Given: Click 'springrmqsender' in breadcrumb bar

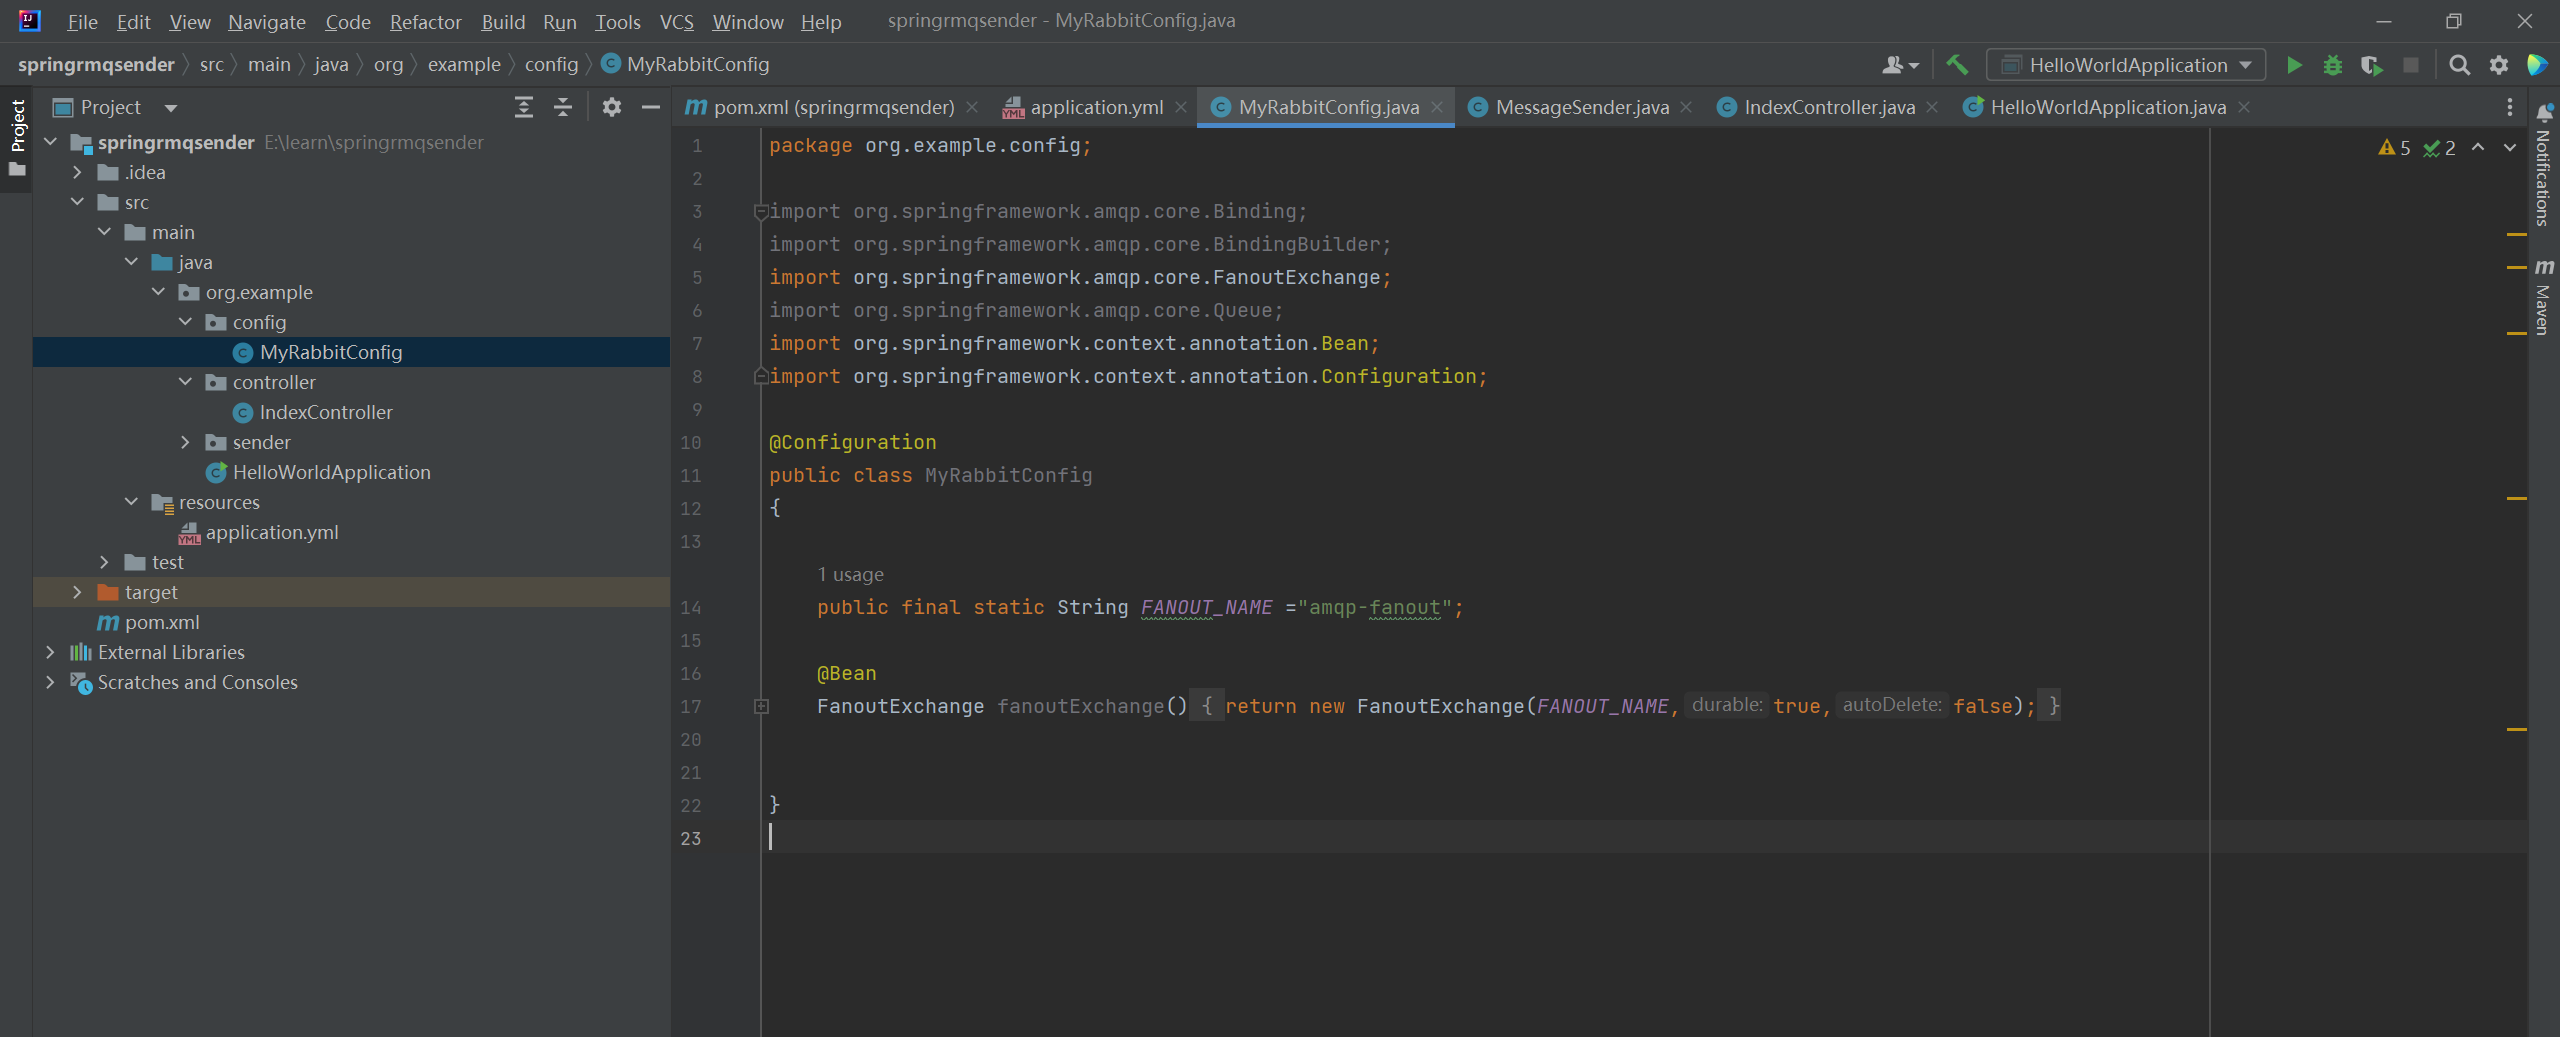Looking at the screenshot, I should click(x=96, y=65).
